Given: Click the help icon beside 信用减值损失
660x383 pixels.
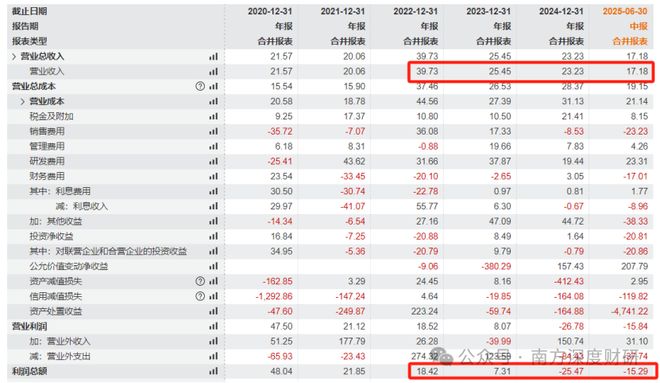Looking at the screenshot, I should pyautogui.click(x=200, y=296).
